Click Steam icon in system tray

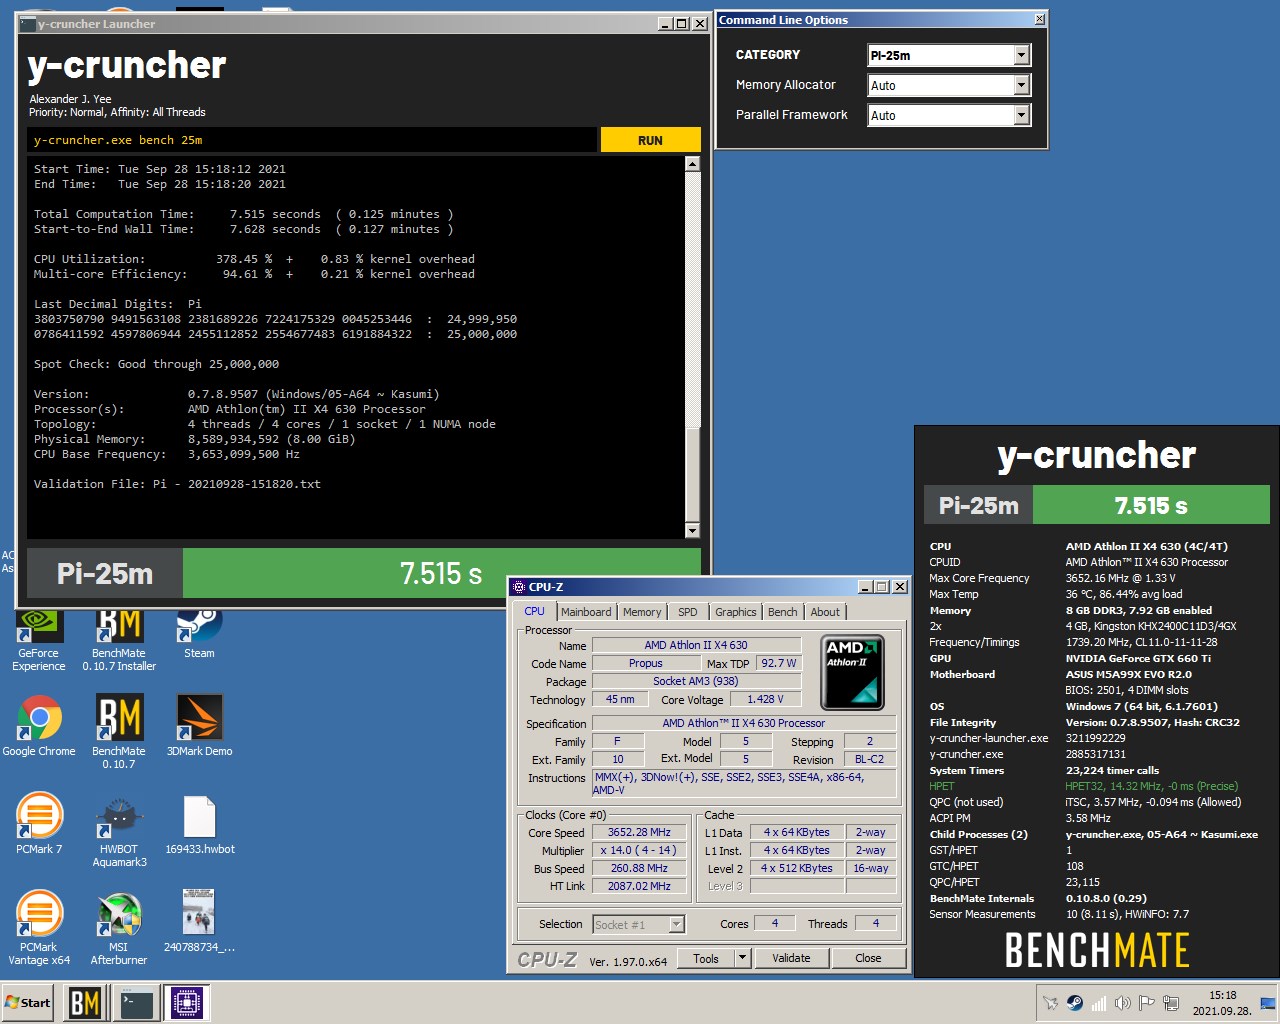[x=1074, y=1003]
